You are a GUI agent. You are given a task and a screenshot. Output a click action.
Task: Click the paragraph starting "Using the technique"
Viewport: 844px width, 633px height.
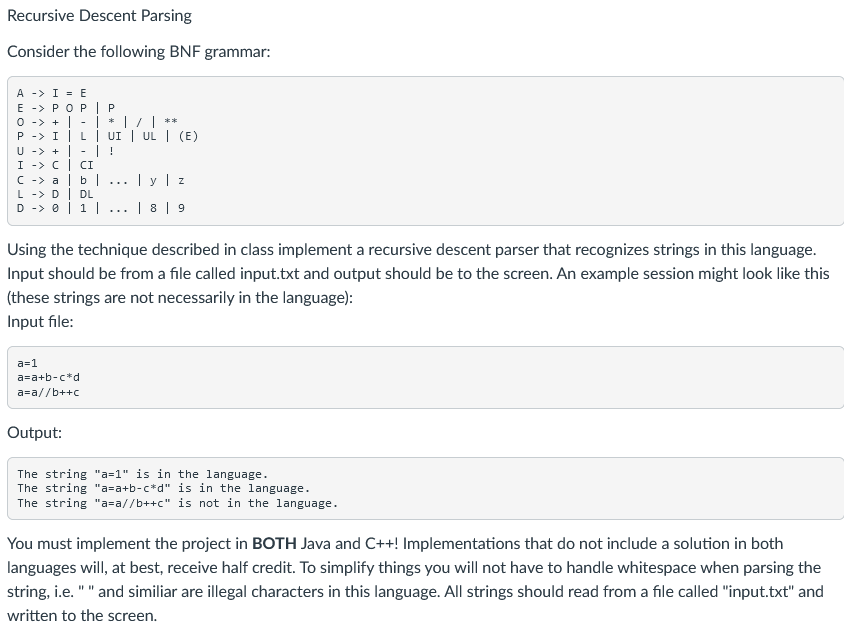[418, 273]
